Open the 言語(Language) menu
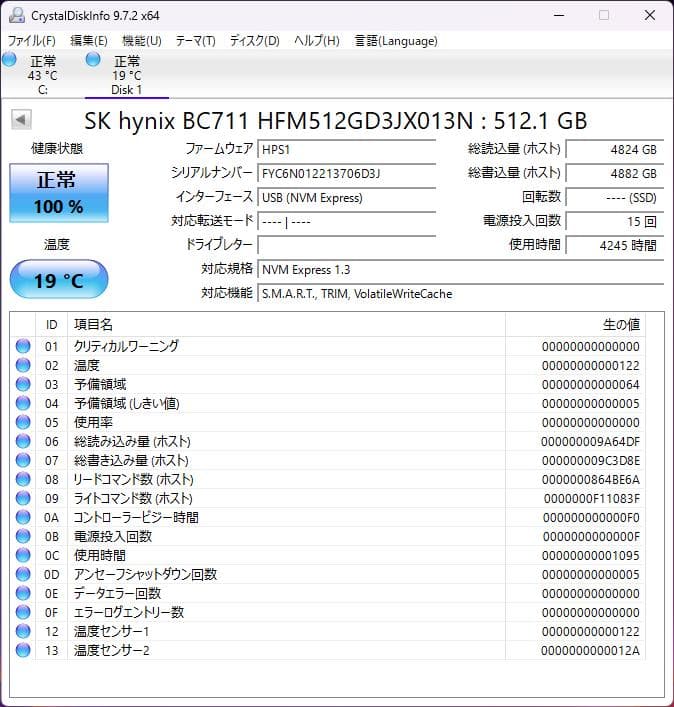The height and width of the screenshot is (707, 674). pos(396,41)
